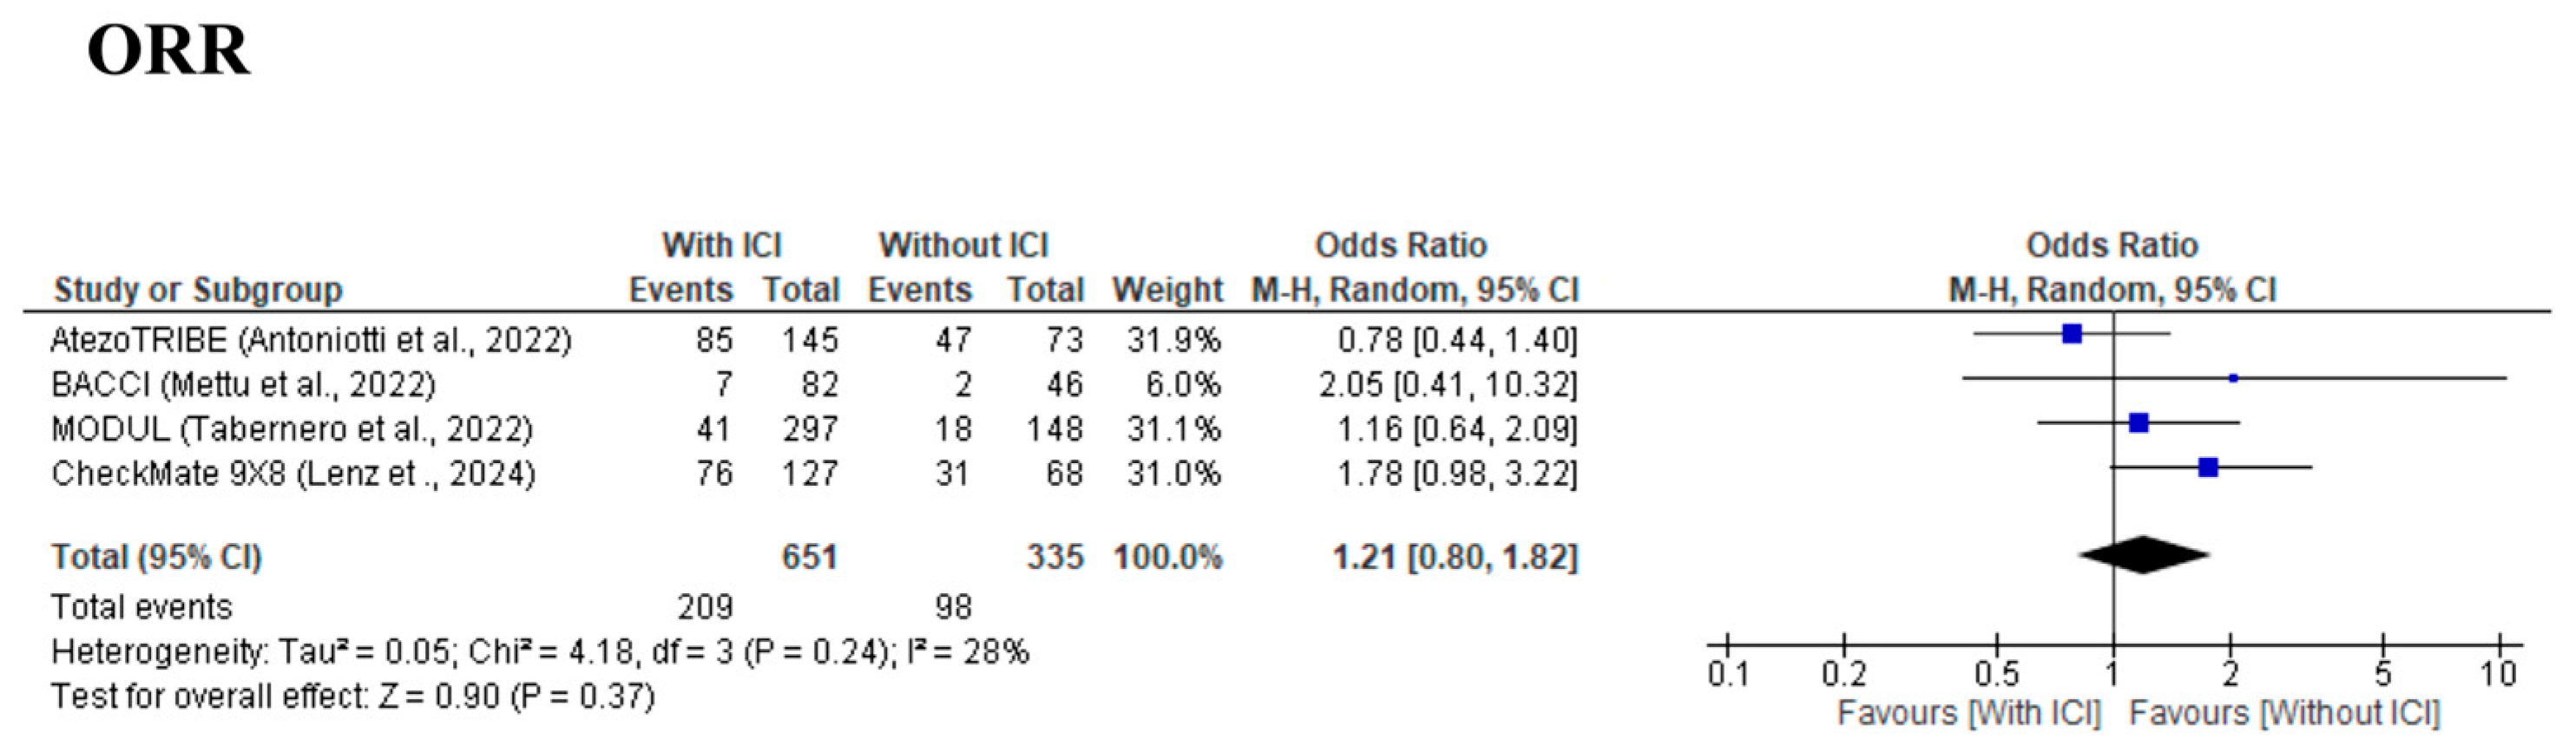Screen dimensions: 2576x752
Task: Click the Weight column header
Action: 1167,290
